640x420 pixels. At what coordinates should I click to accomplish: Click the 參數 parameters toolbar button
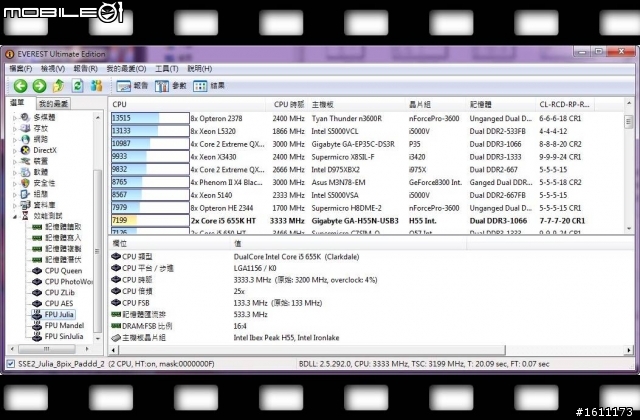[x=170, y=86]
